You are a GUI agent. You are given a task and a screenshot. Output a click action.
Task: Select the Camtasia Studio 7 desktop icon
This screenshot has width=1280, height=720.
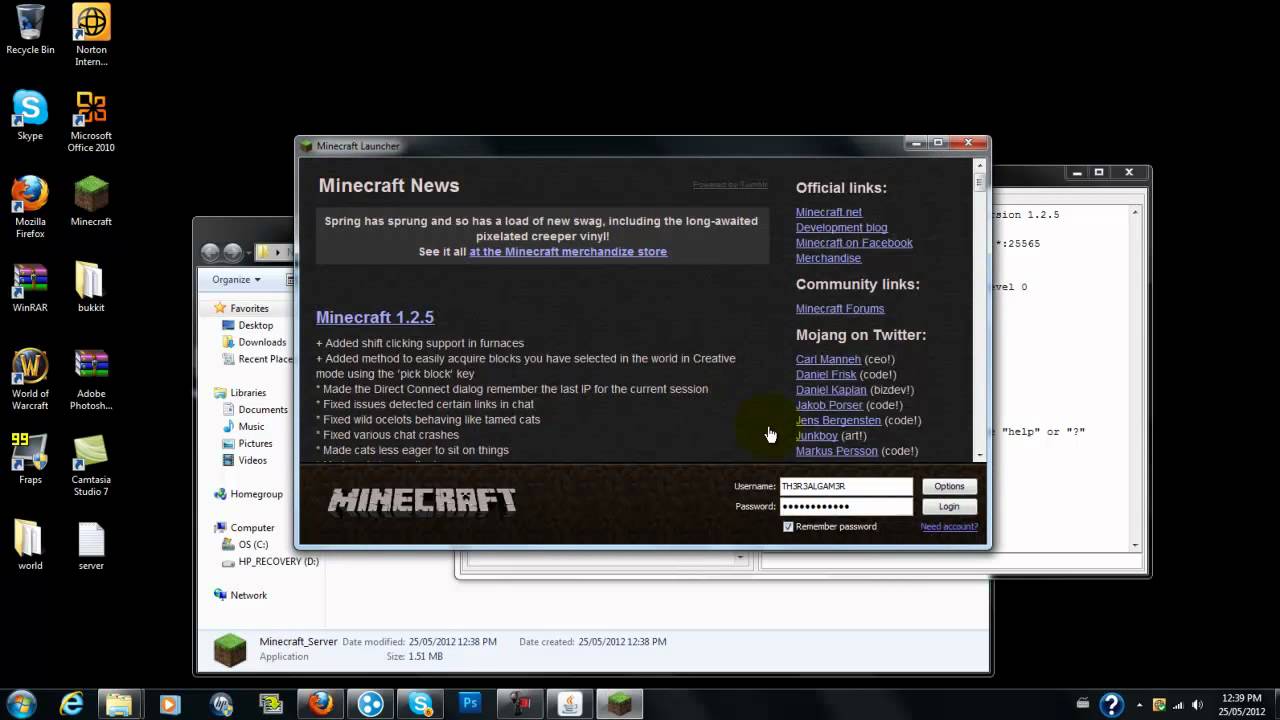pyautogui.click(x=91, y=466)
